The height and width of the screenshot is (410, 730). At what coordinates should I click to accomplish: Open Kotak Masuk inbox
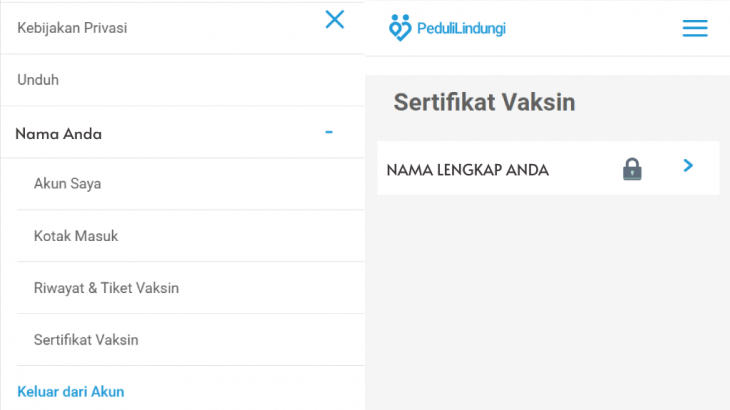click(x=76, y=236)
